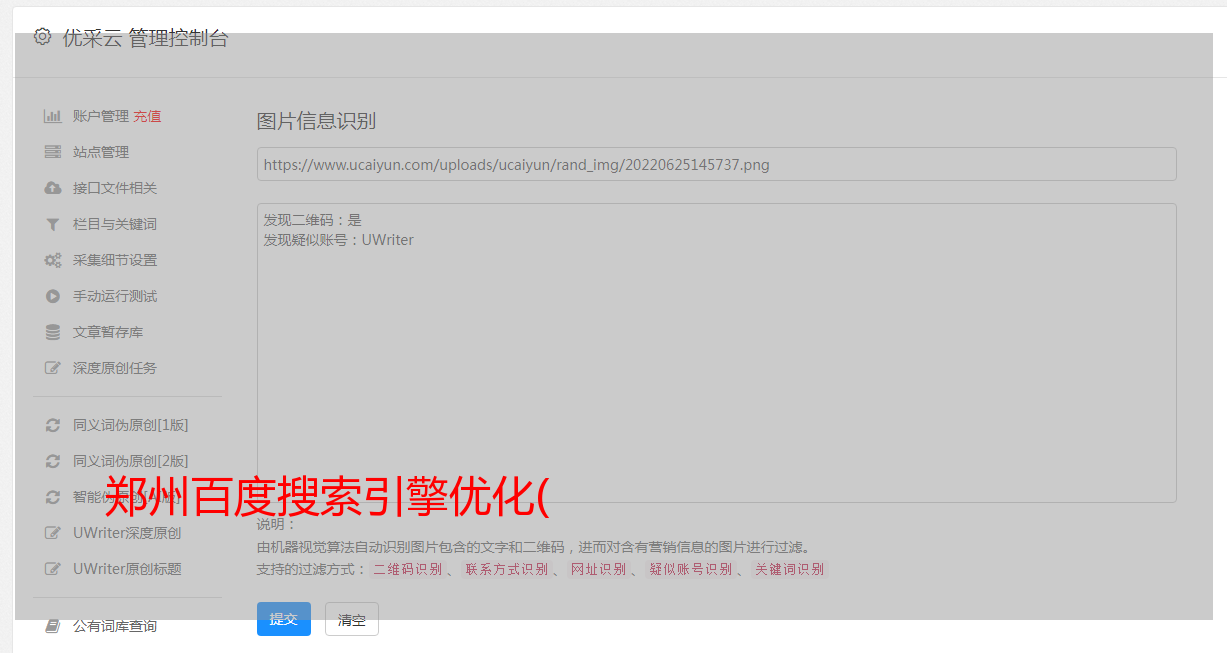Click the gears icon for 采集细节设置
Viewport: 1227px width, 653px height.
click(53, 260)
